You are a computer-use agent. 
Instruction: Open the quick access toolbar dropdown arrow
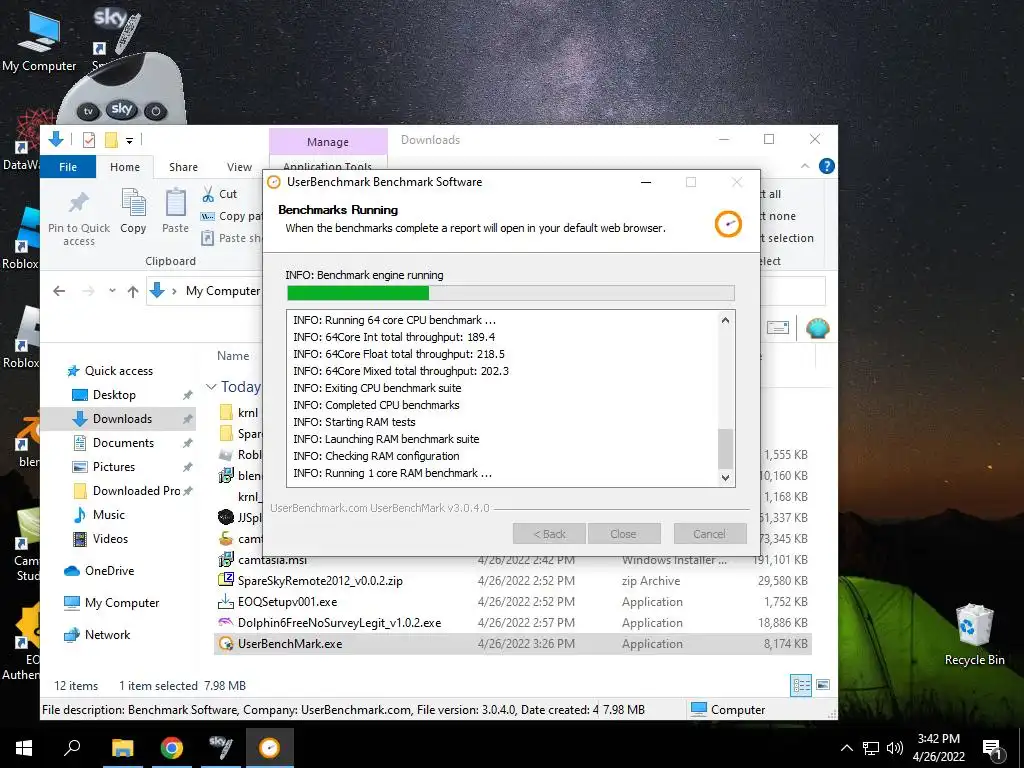click(x=129, y=140)
